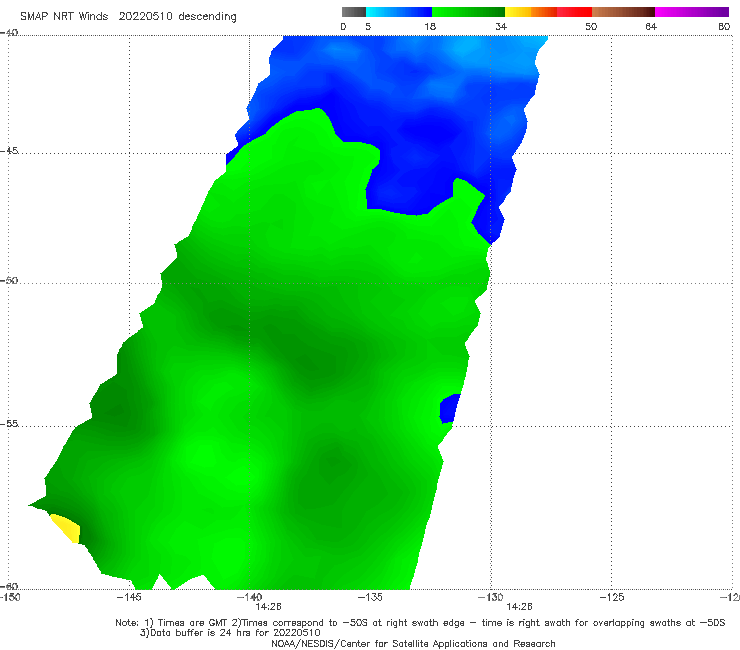Click the '34' label under the color bar
The width and height of the screenshot is (740, 650).
tap(501, 26)
